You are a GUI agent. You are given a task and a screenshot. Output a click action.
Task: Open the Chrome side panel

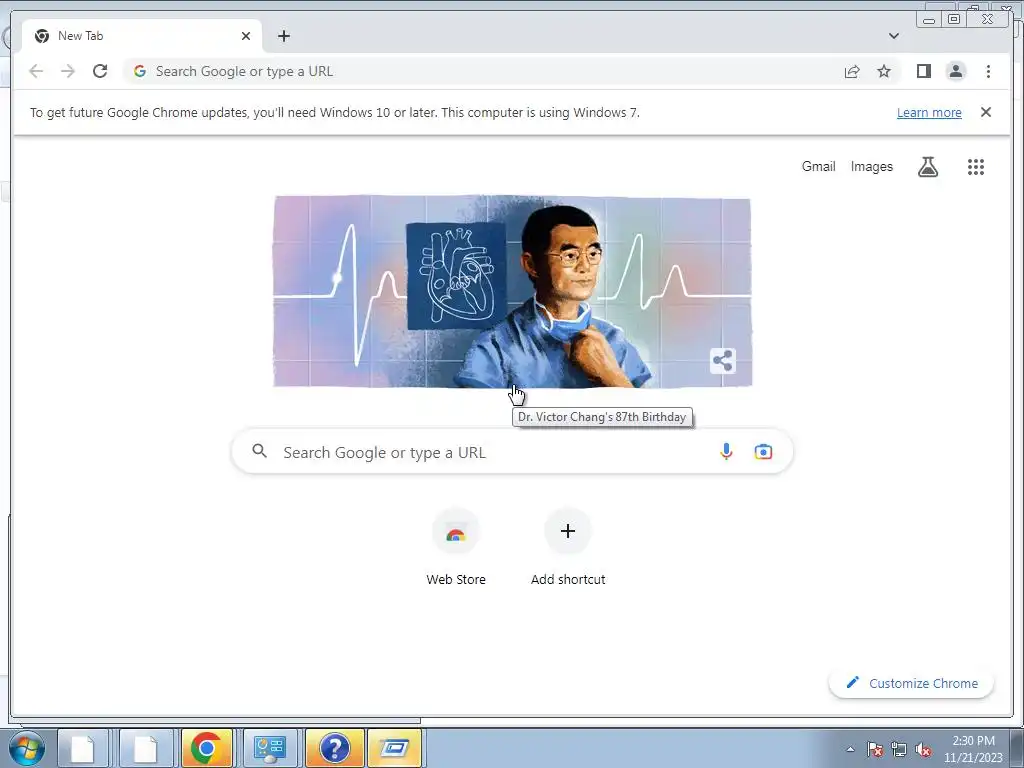pos(923,71)
